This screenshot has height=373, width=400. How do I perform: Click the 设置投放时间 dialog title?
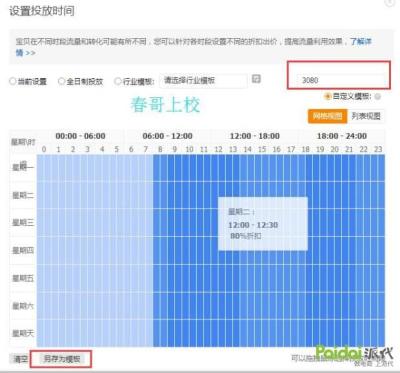(x=42, y=11)
